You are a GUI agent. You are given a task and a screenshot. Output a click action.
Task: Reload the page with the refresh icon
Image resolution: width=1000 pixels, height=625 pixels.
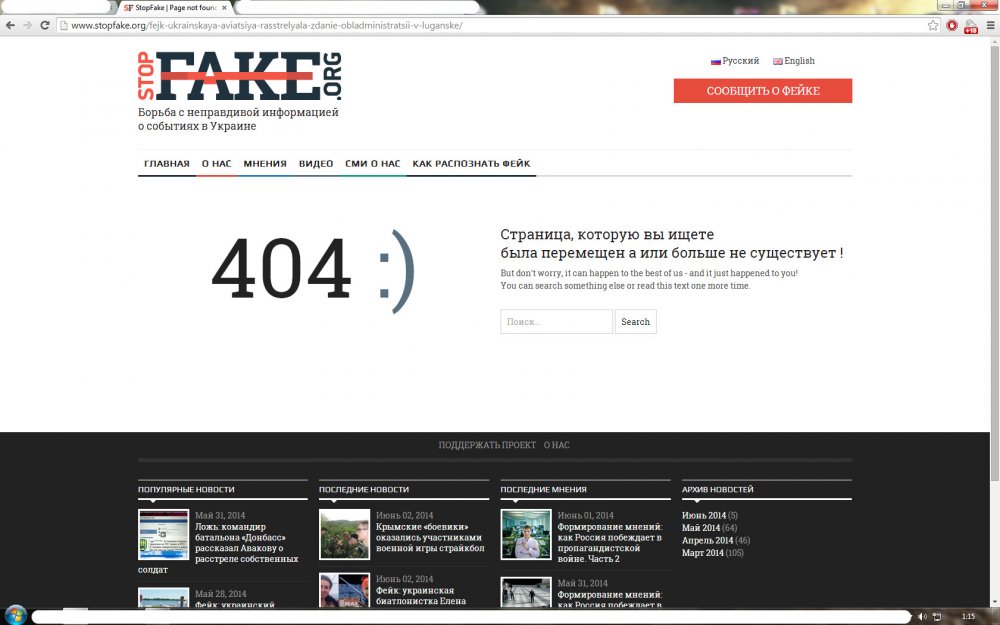(45, 25)
